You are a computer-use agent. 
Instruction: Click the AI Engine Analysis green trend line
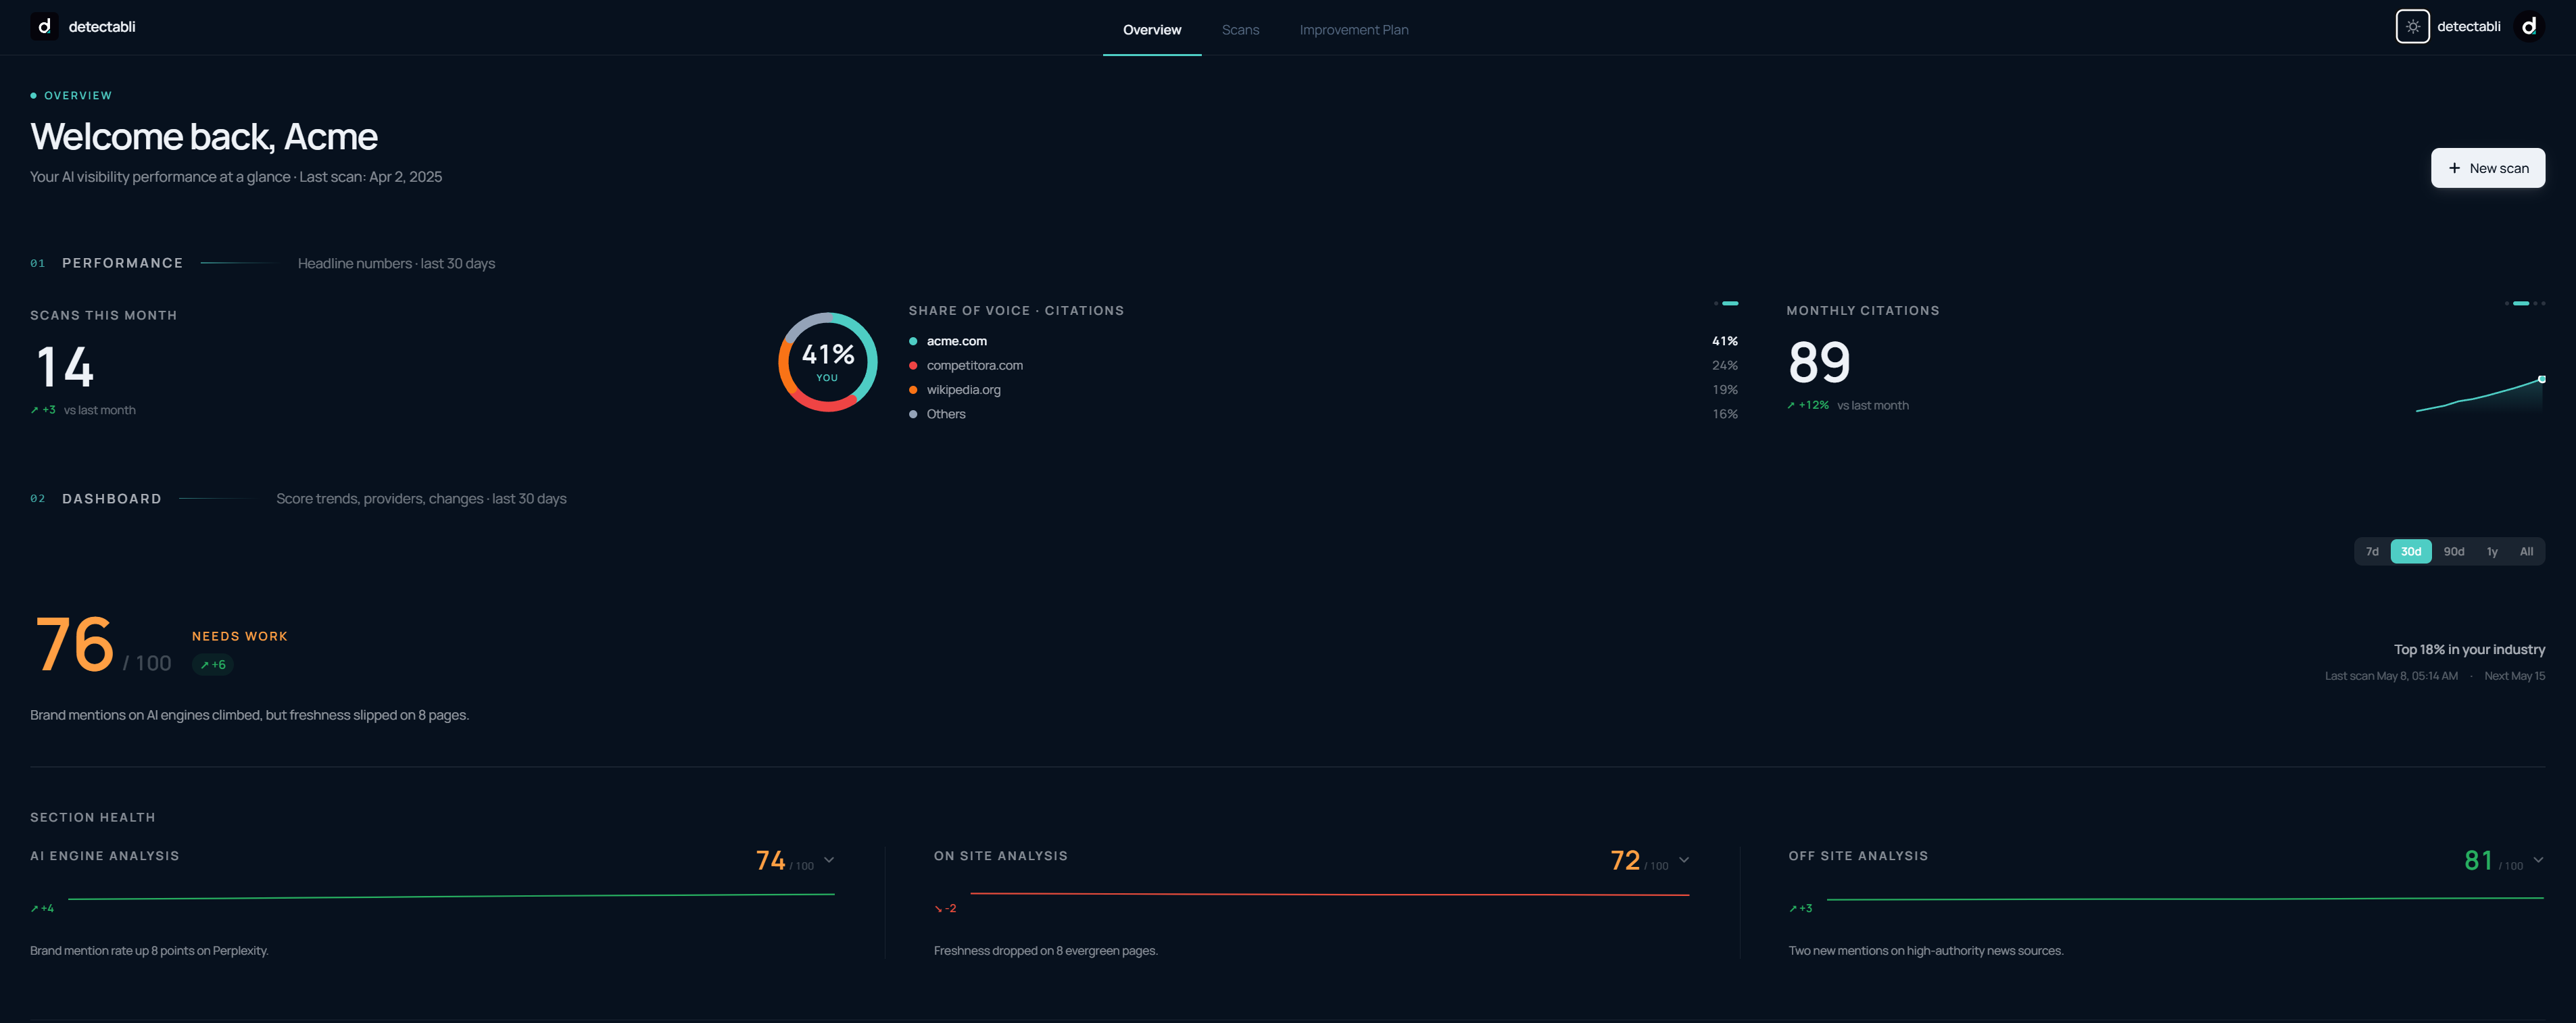451,897
